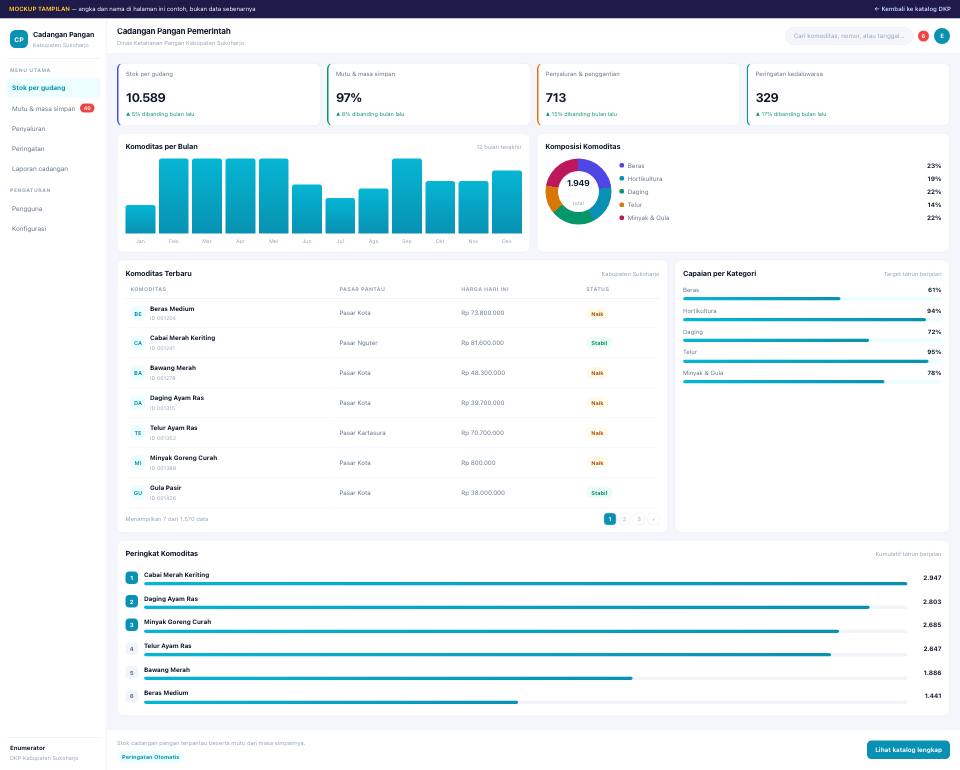
Task: Open Laporan cadangan in sidebar
Action: 53,168
